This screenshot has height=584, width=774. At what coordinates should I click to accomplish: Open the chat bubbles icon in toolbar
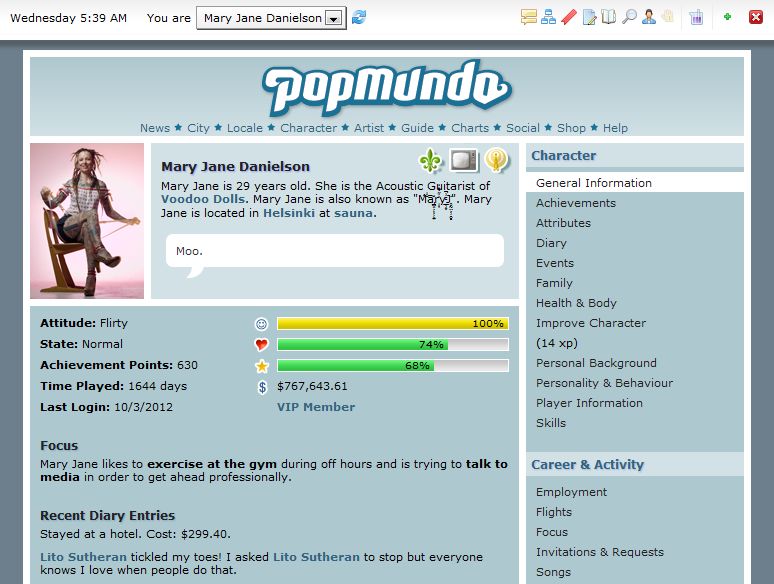[x=528, y=17]
